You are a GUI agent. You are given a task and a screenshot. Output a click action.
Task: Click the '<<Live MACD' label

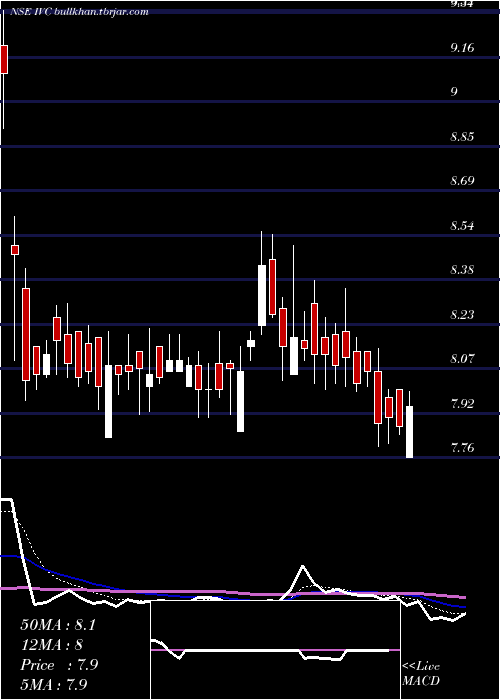pyautogui.click(x=421, y=674)
